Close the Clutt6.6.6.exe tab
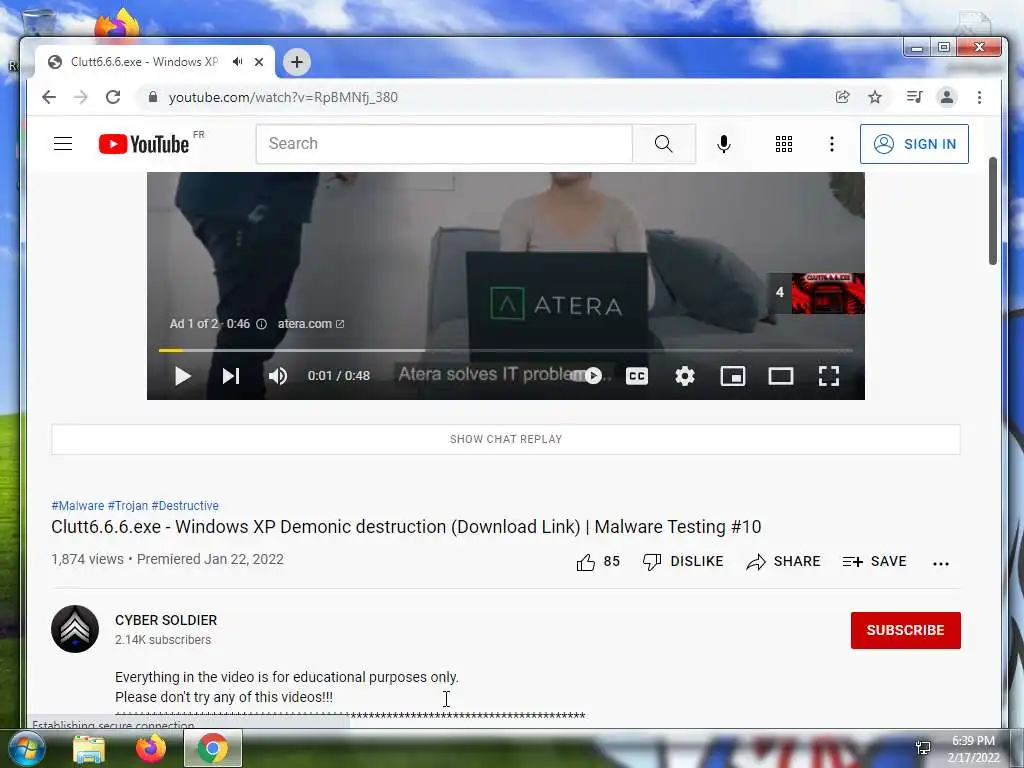 (x=259, y=62)
